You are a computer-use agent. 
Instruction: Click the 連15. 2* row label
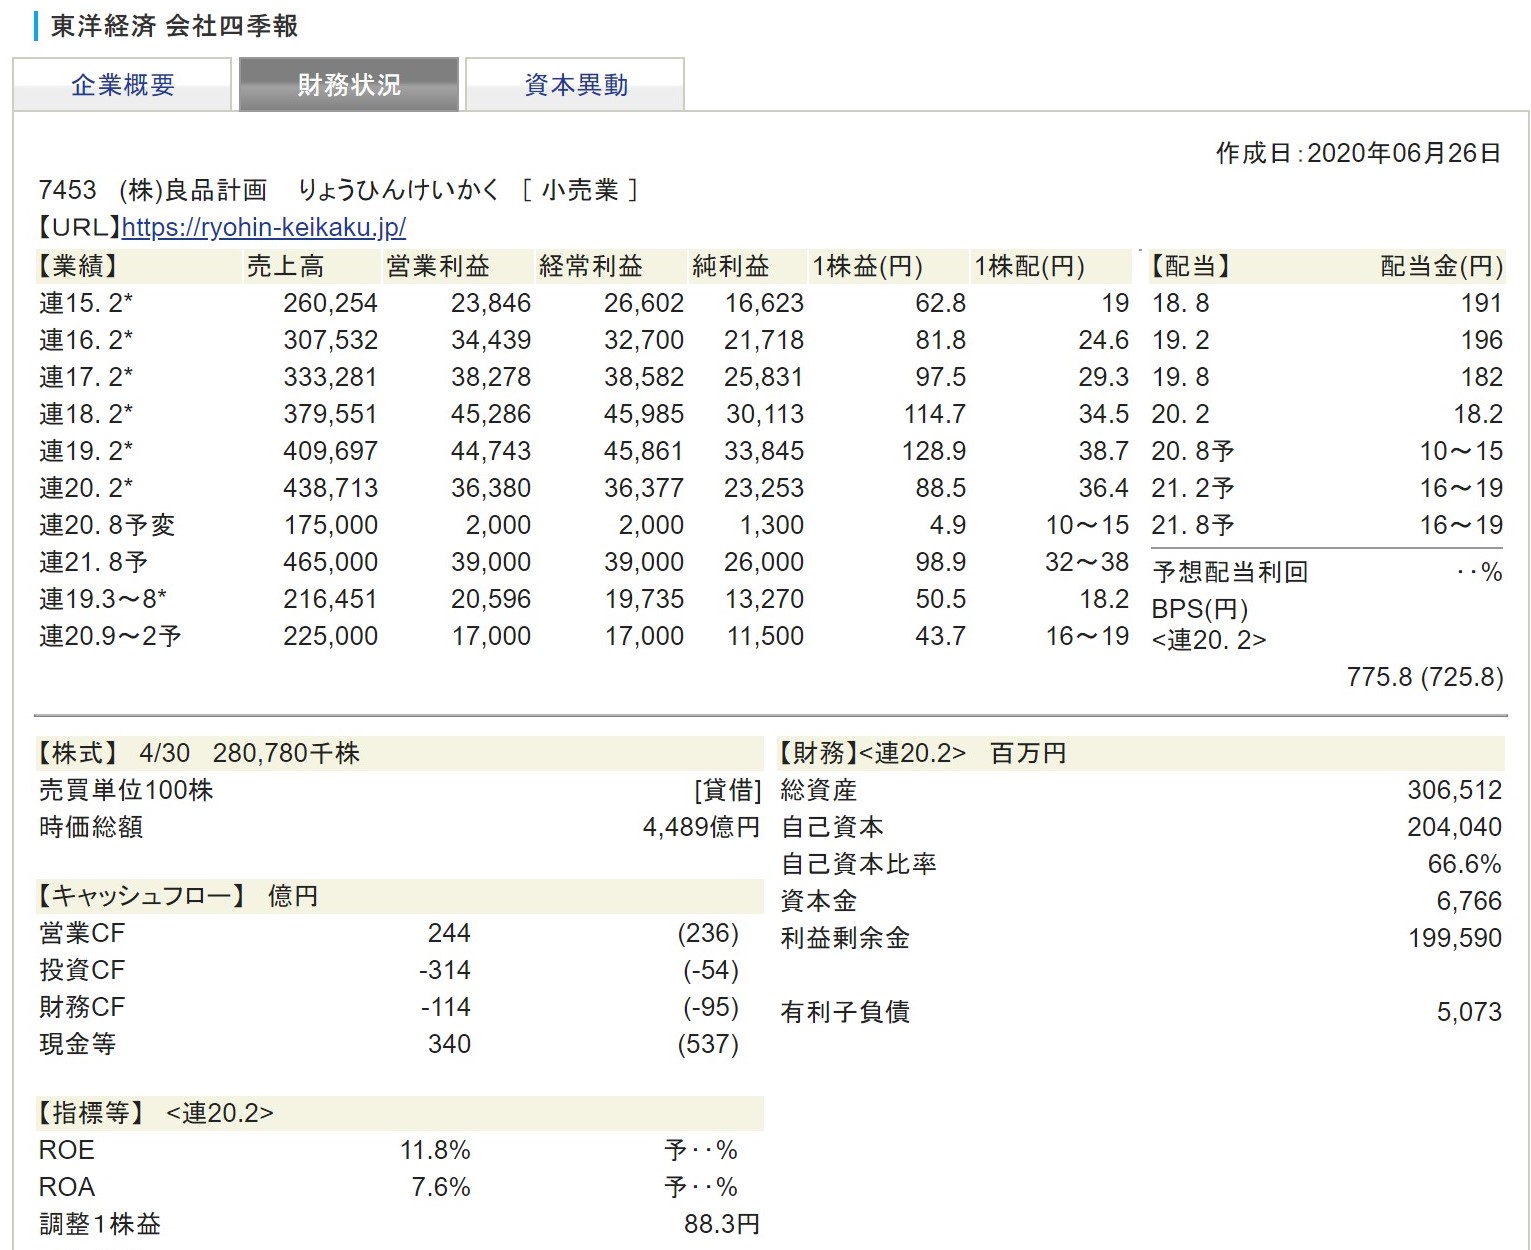86,303
